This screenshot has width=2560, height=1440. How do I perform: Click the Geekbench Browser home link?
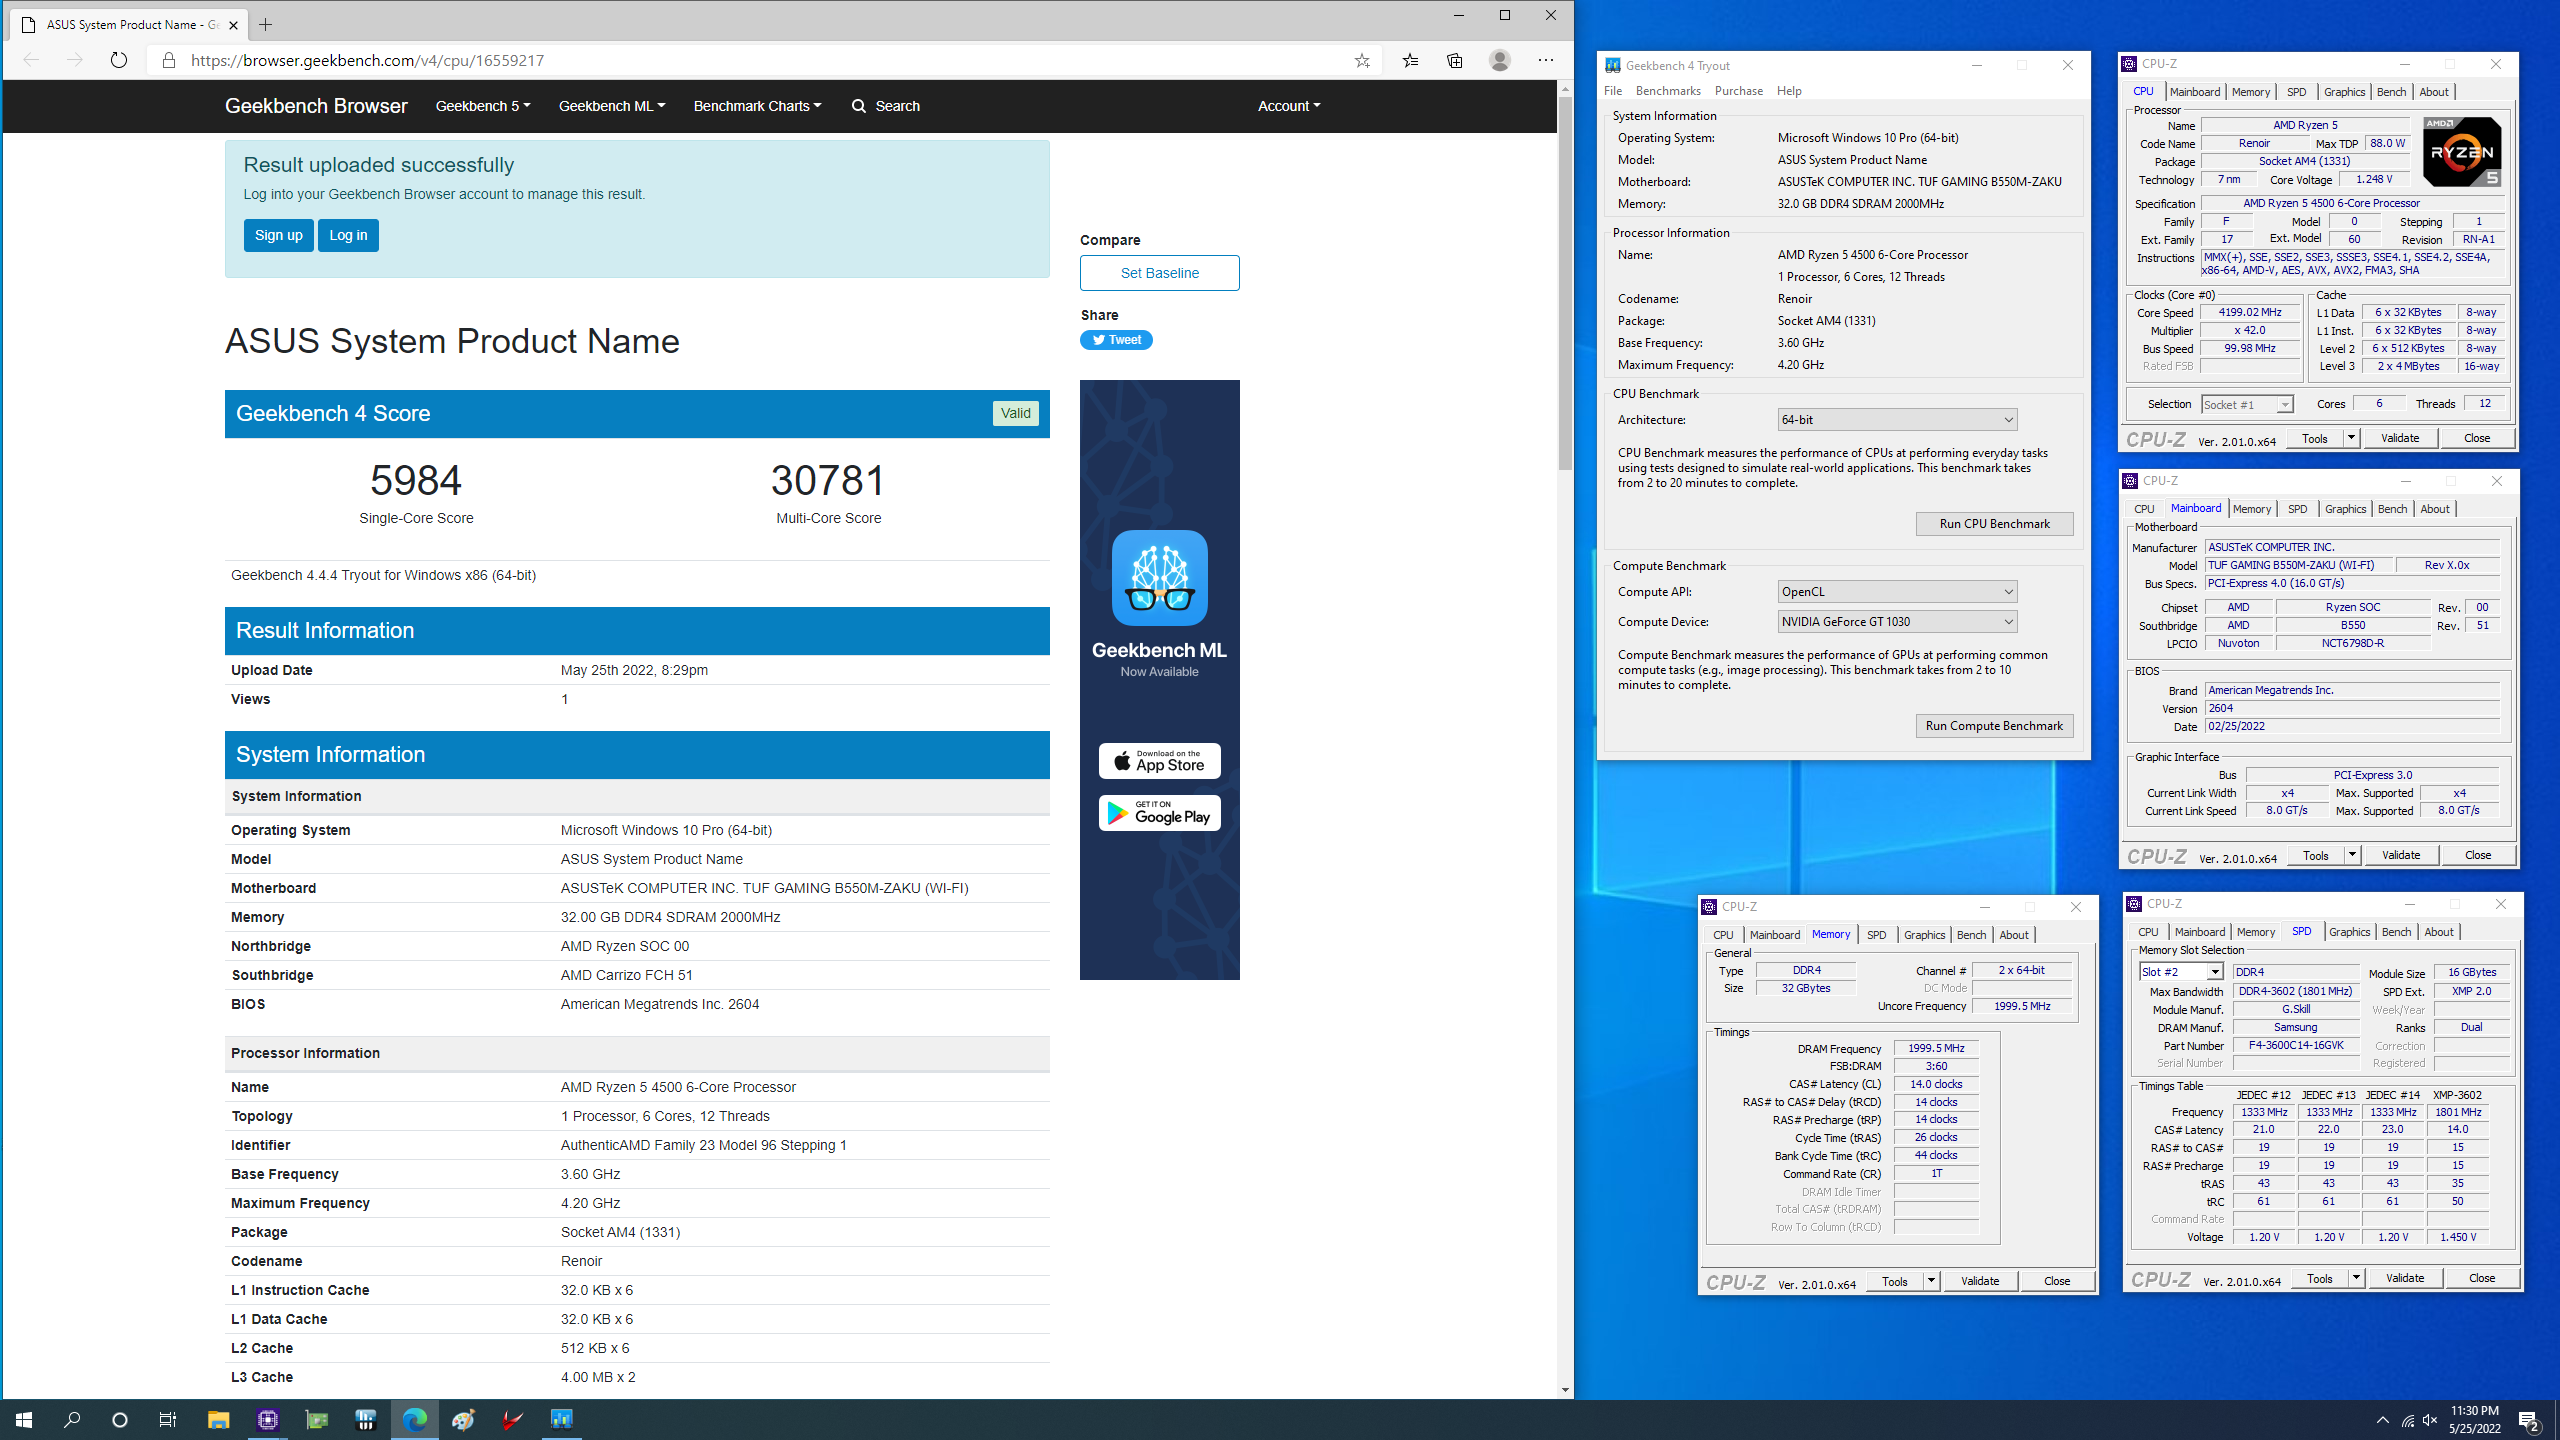316,106
